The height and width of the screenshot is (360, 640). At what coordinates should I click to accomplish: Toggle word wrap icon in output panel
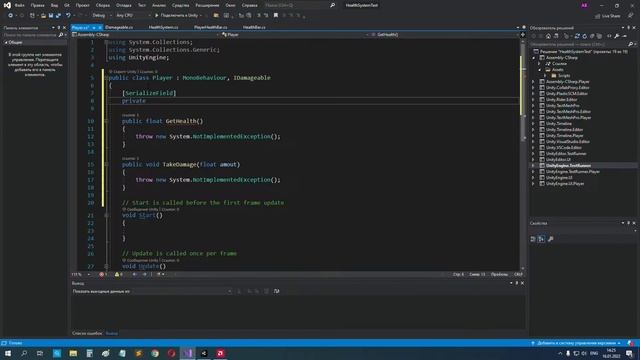click(277, 291)
